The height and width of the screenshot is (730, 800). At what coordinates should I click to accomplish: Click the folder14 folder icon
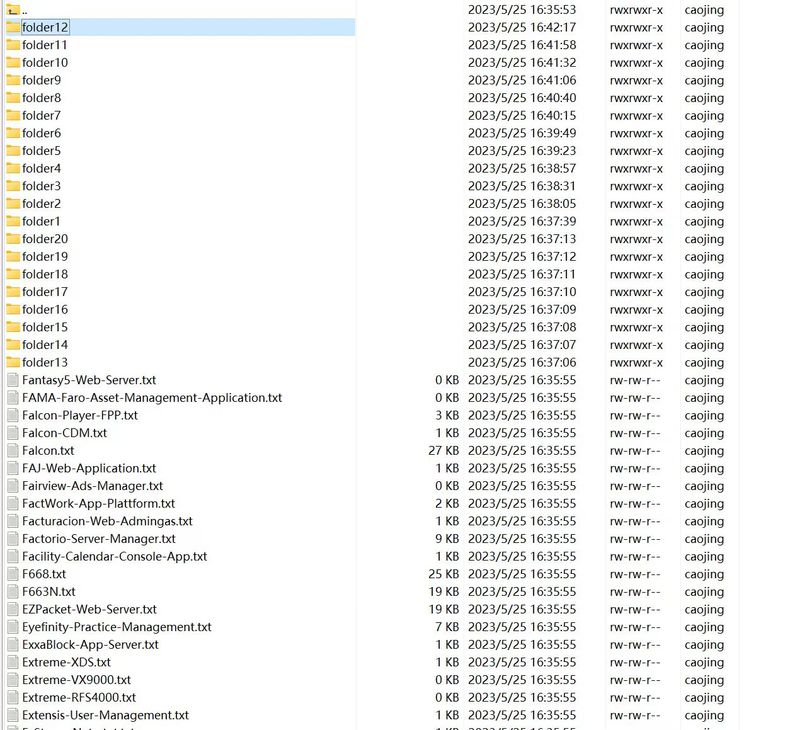13,344
